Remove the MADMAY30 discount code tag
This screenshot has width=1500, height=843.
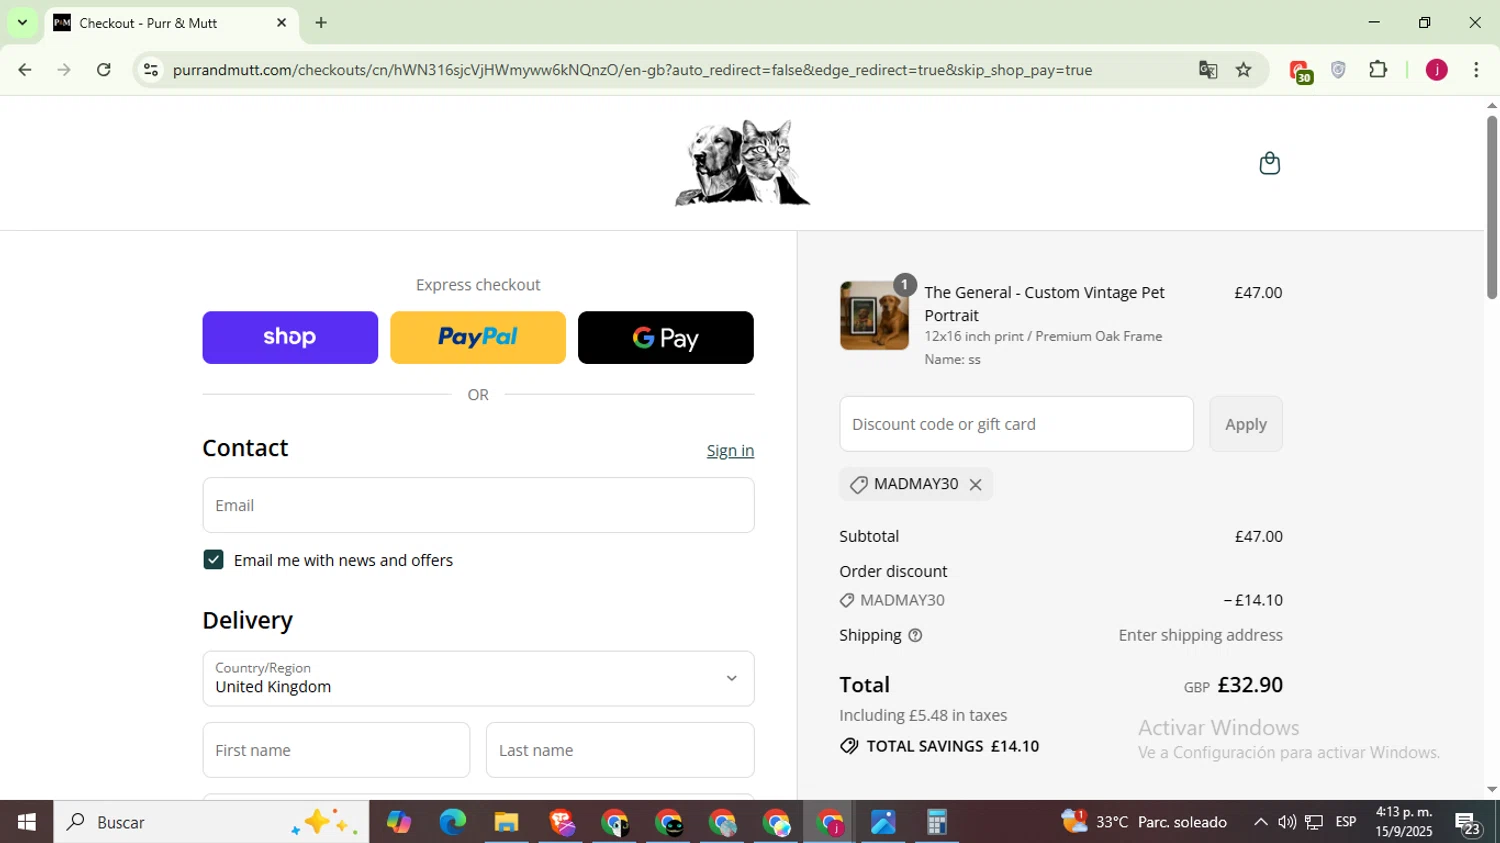point(975,485)
